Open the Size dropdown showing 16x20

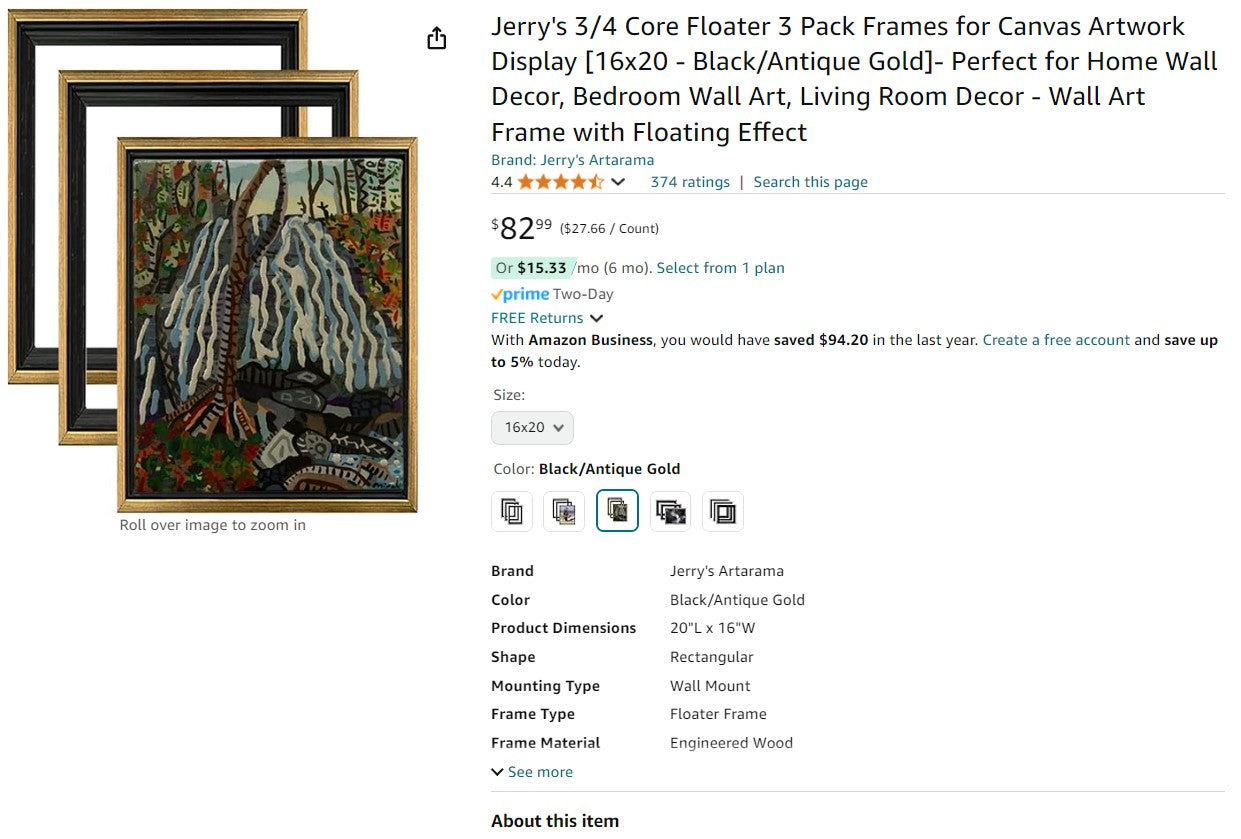coord(532,427)
